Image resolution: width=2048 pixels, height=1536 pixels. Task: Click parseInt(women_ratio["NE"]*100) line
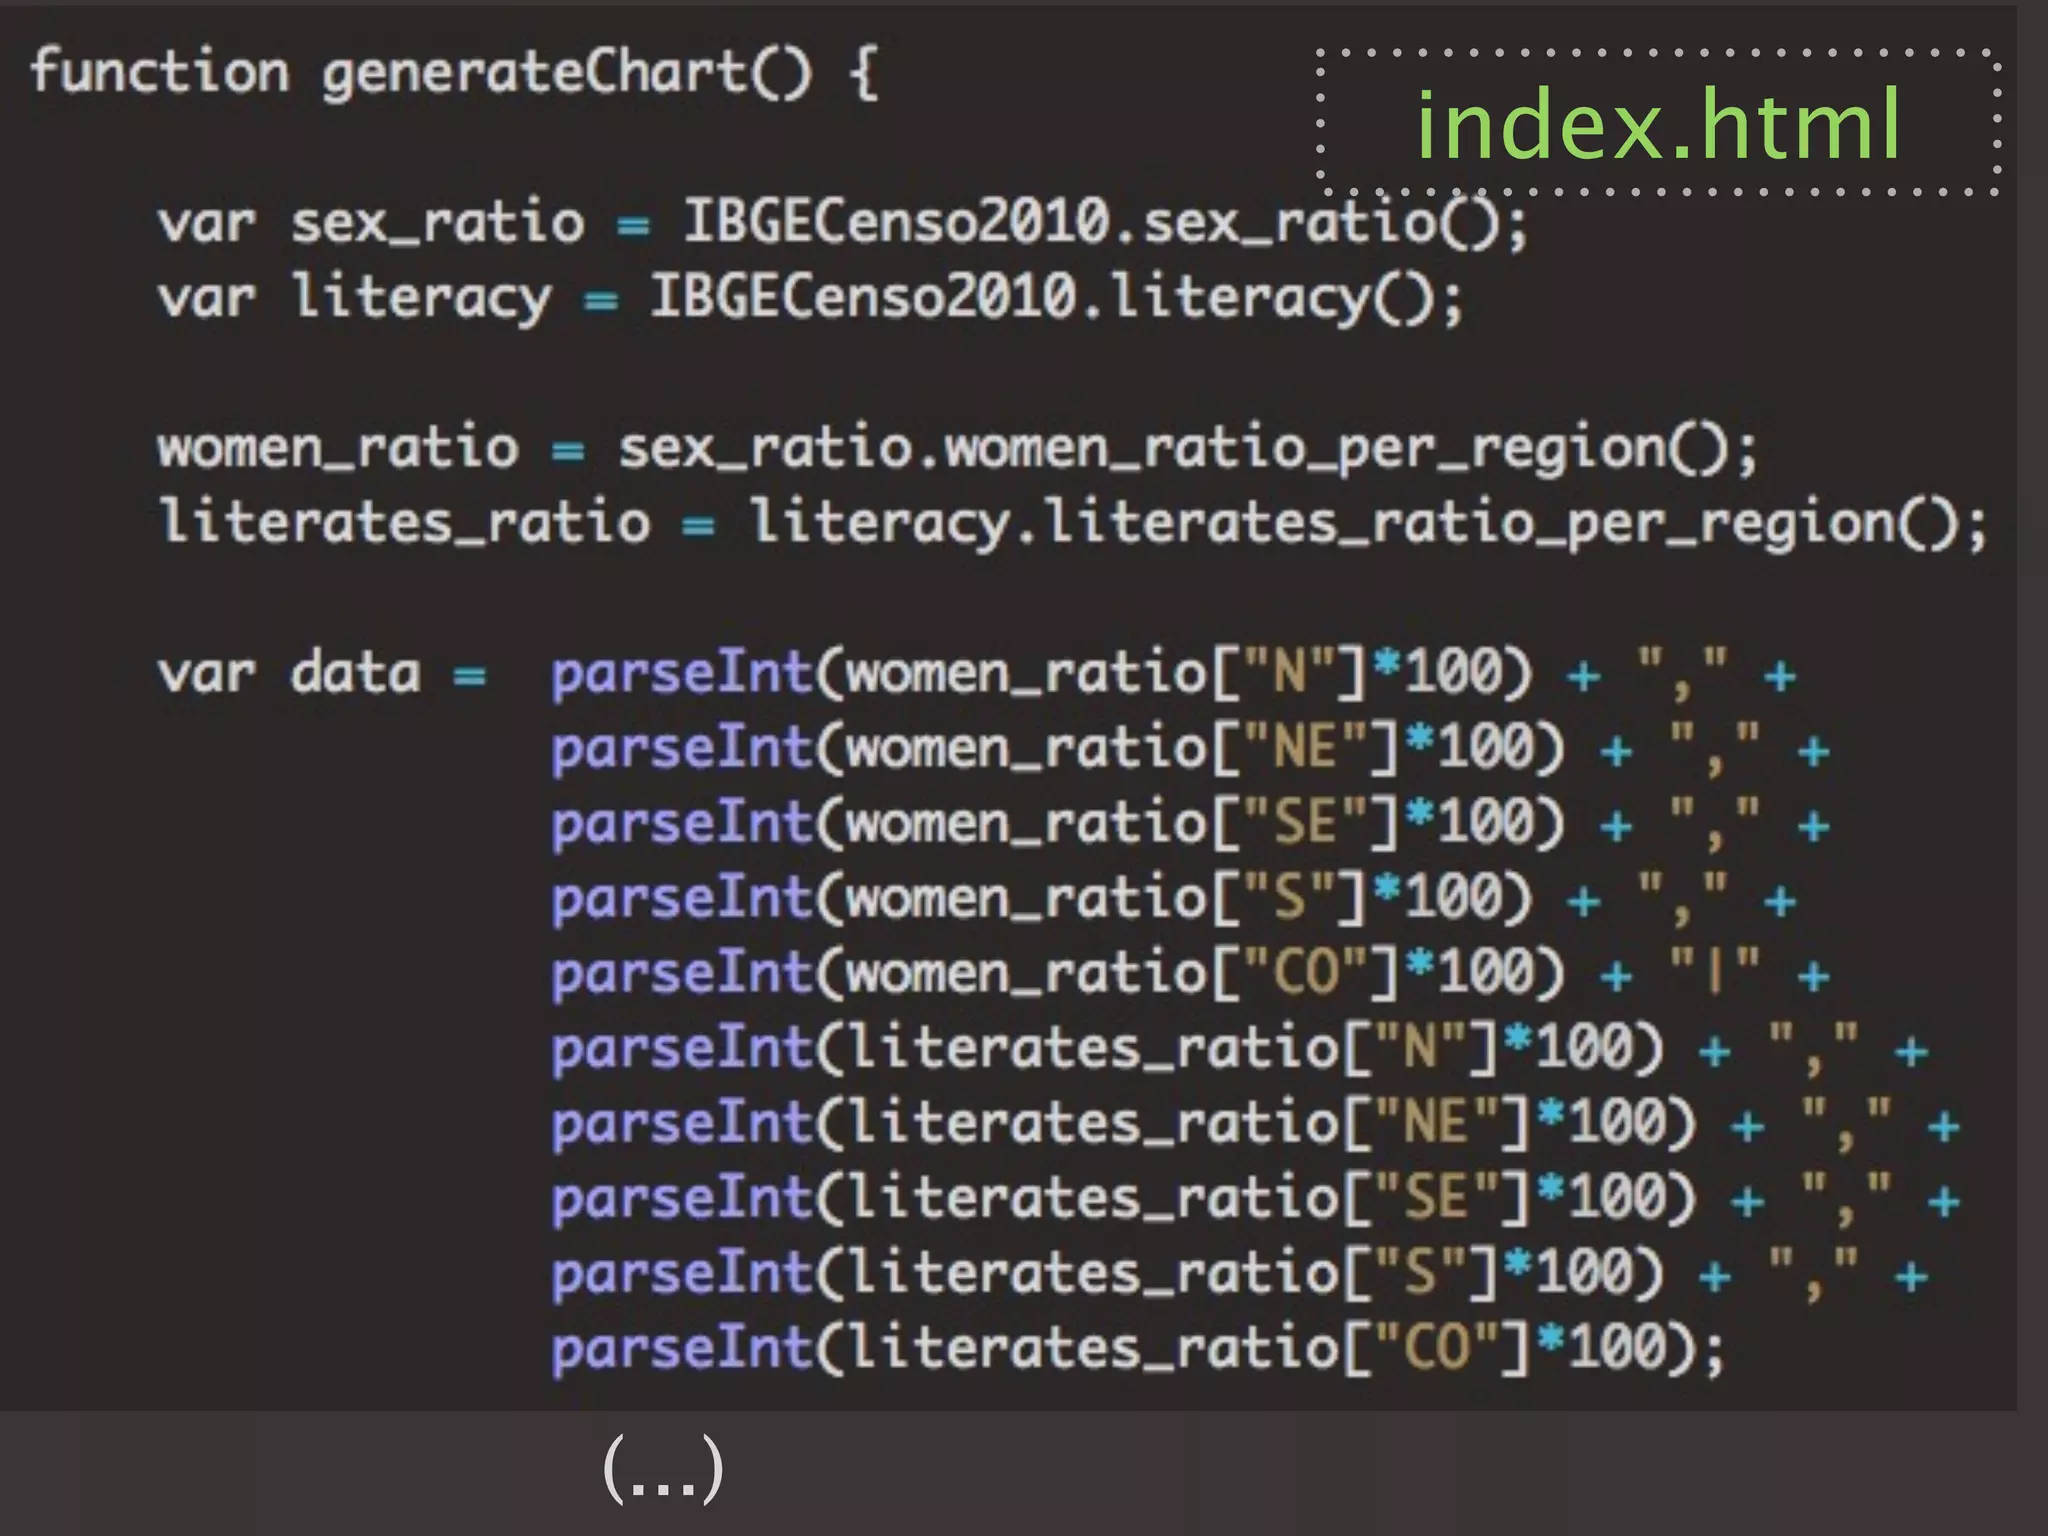coord(1190,747)
